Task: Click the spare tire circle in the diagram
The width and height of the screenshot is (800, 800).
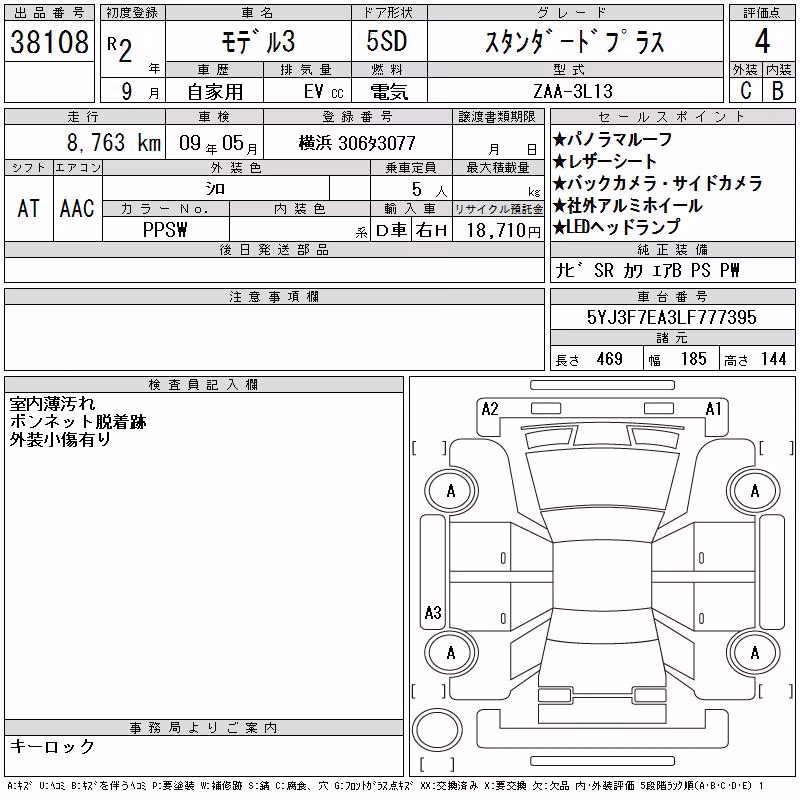Action: point(437,730)
